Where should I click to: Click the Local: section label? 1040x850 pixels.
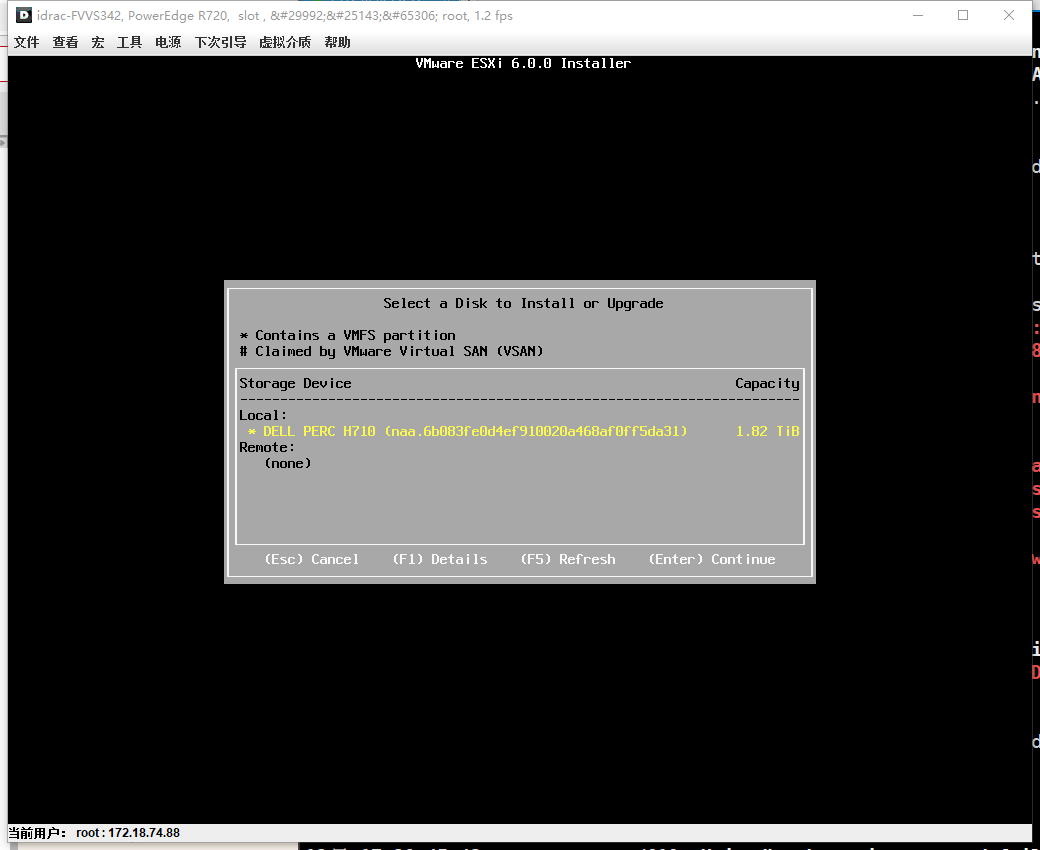point(263,416)
